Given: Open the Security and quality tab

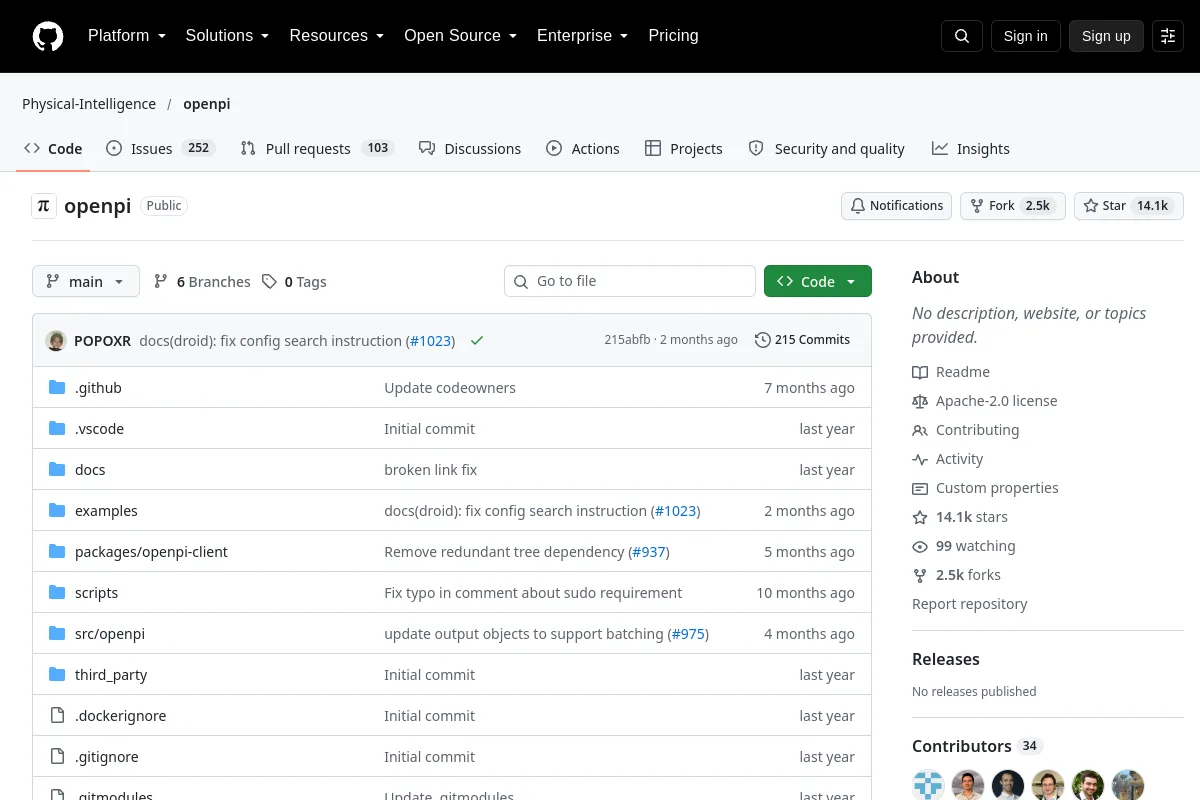Looking at the screenshot, I should coord(827,148).
